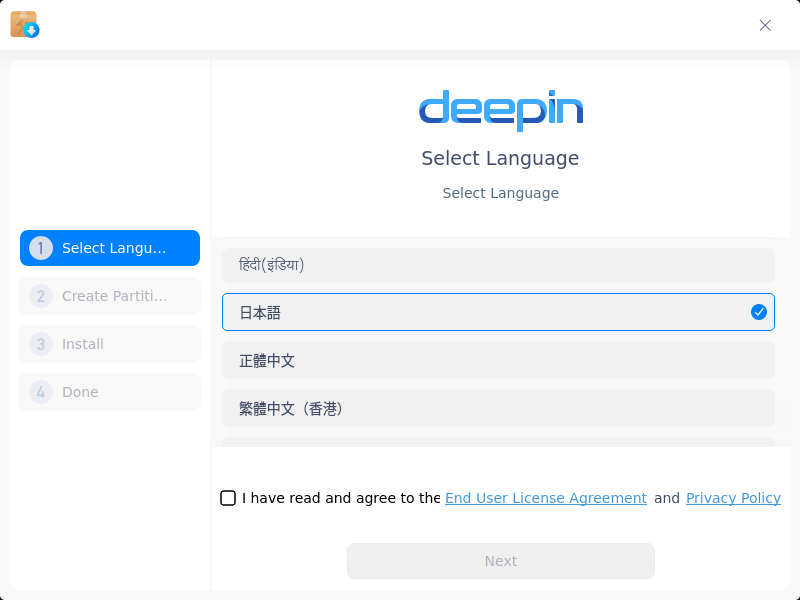800x600 pixels.
Task: Click the large Select Language heading
Action: click(x=500, y=158)
